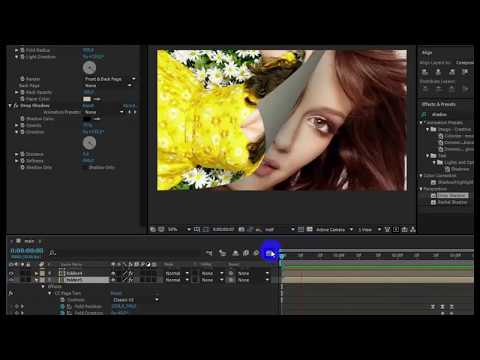Open the Show Channel icon menu
Screen dimensions: 480x360
point(259,229)
